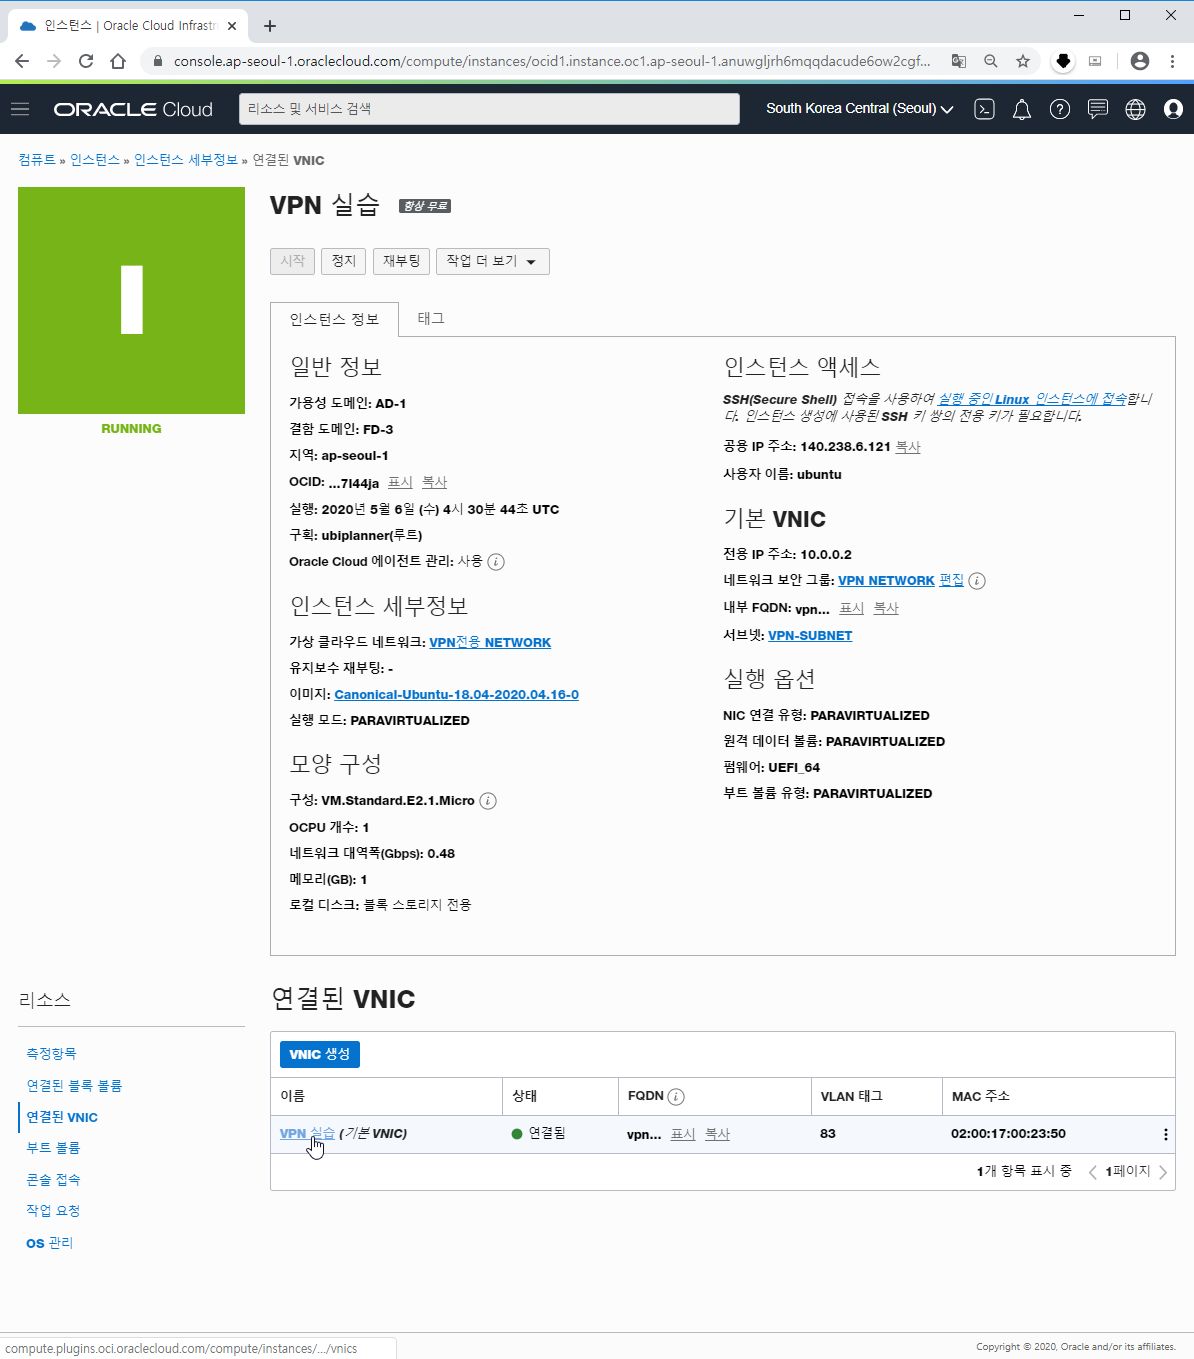Copy the public IP address via 복사

point(908,447)
